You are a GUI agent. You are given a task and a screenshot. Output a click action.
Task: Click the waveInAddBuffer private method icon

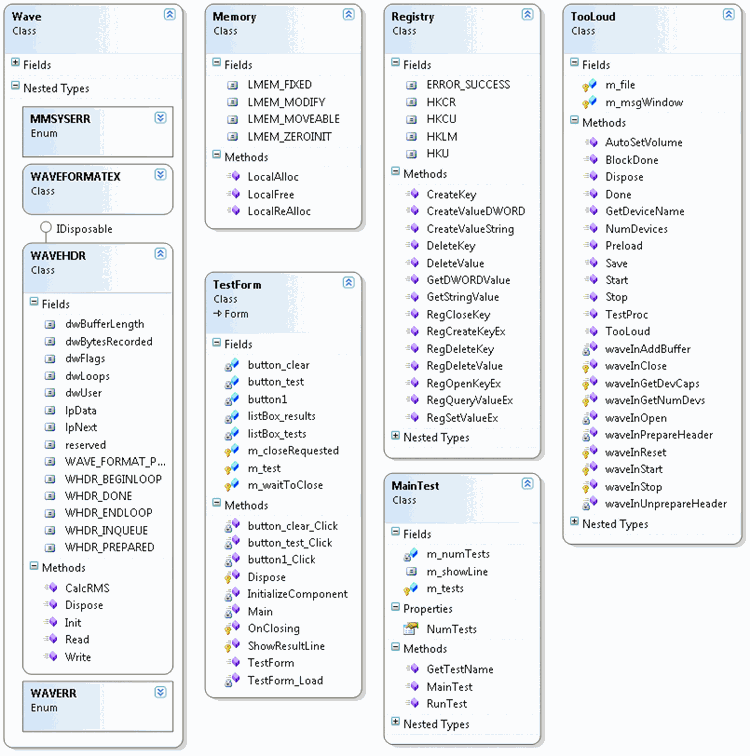589,349
